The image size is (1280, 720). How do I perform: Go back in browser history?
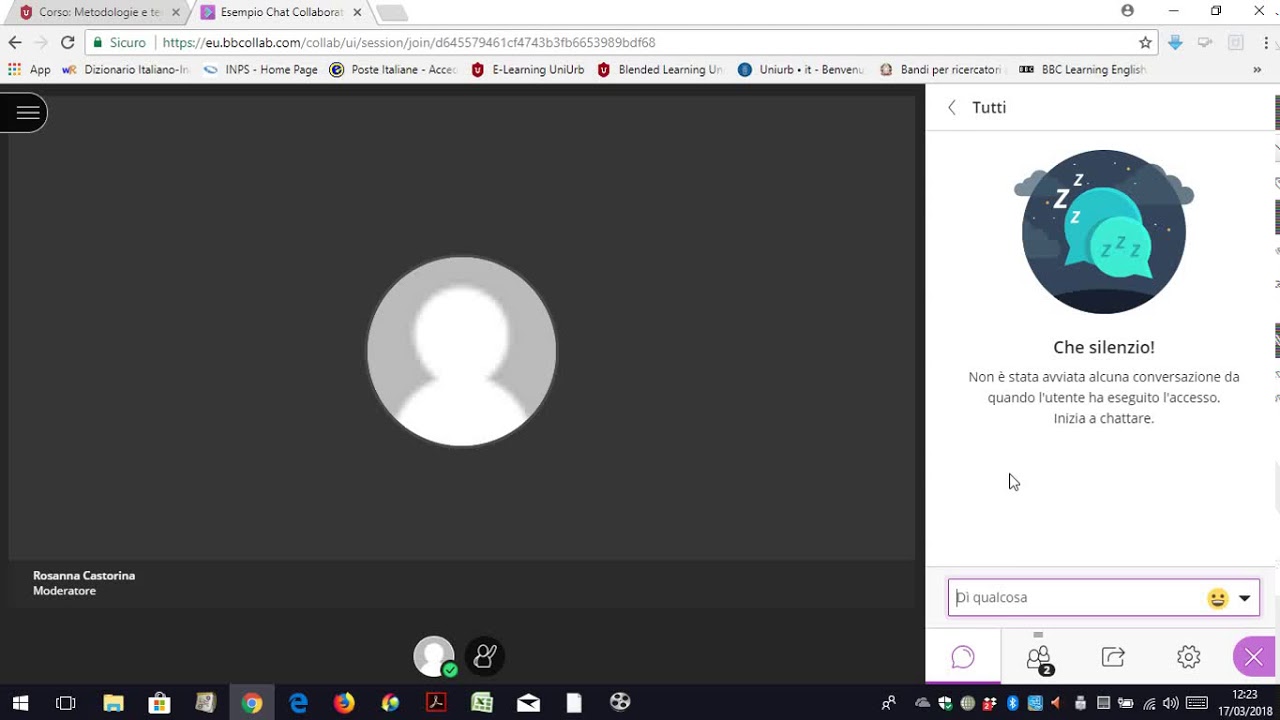pos(14,42)
